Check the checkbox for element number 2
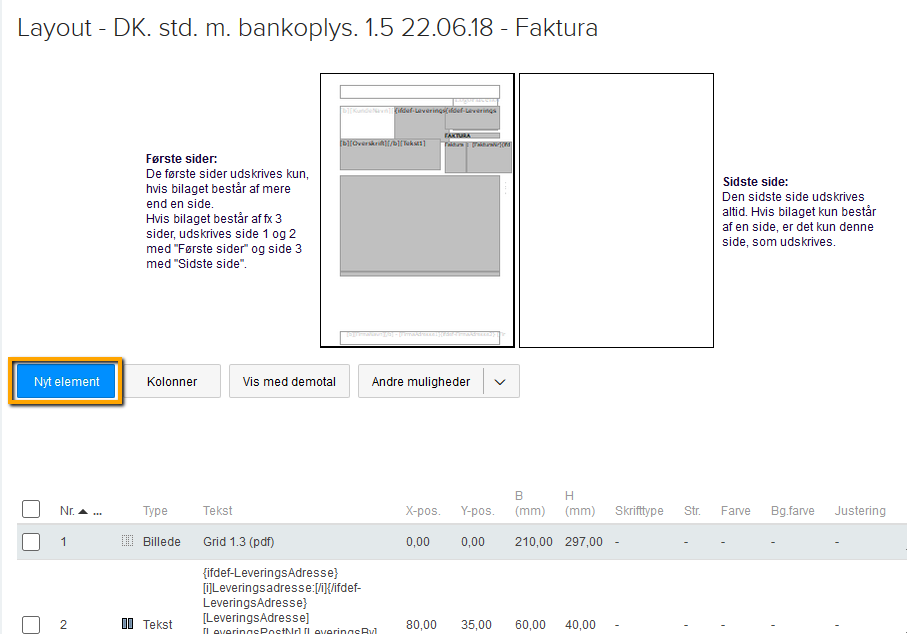 30,624
